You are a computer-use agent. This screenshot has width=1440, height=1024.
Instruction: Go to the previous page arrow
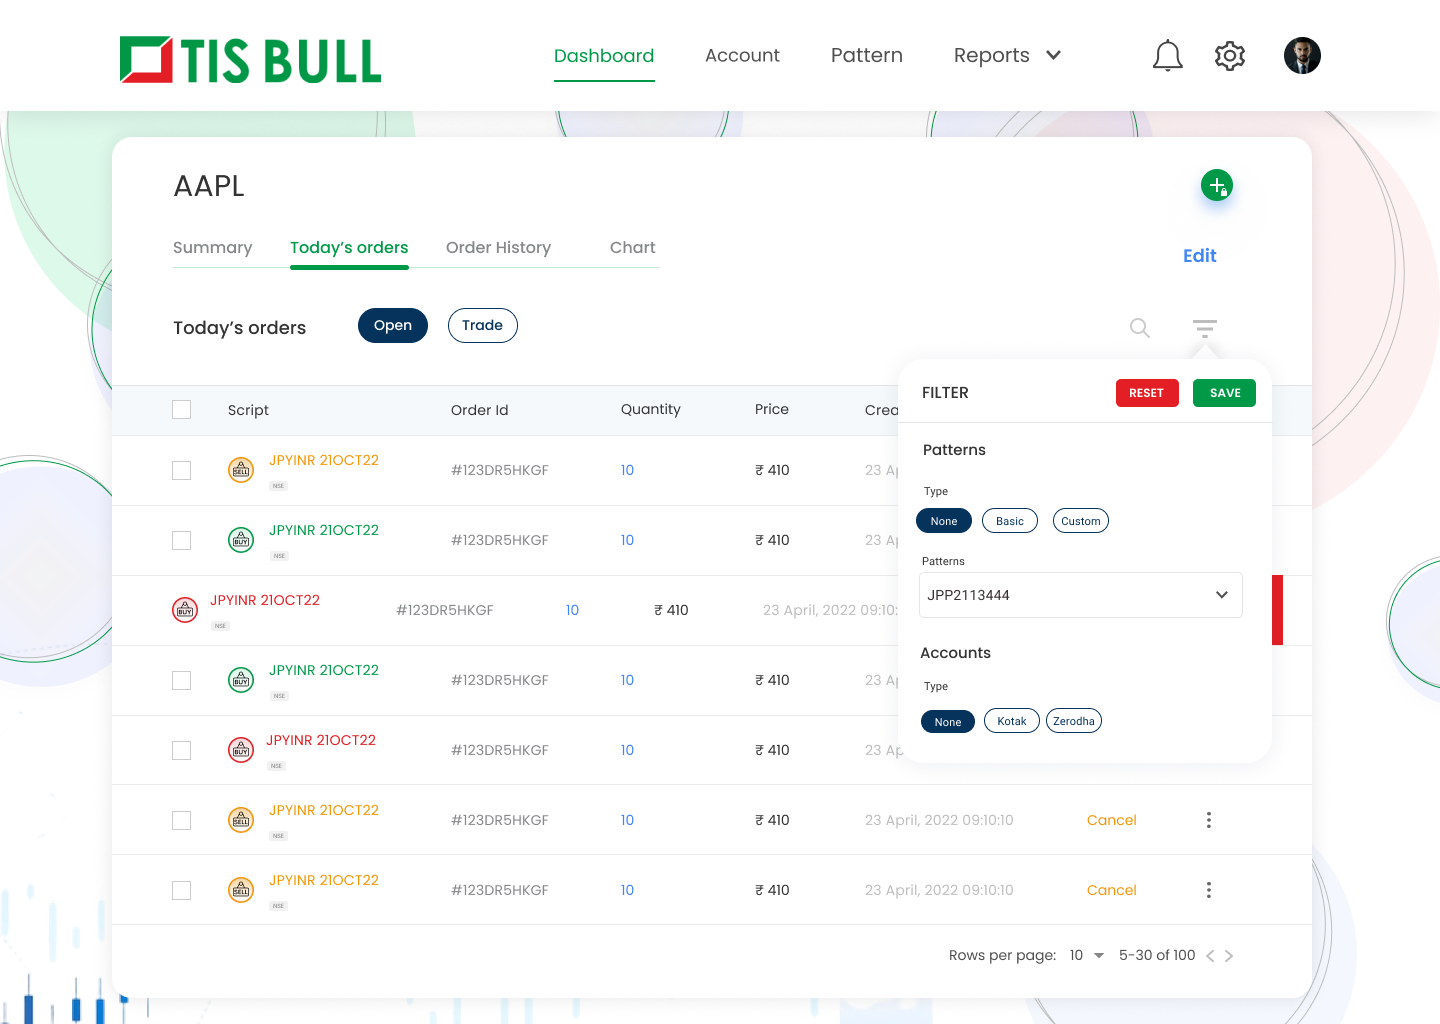coord(1210,956)
